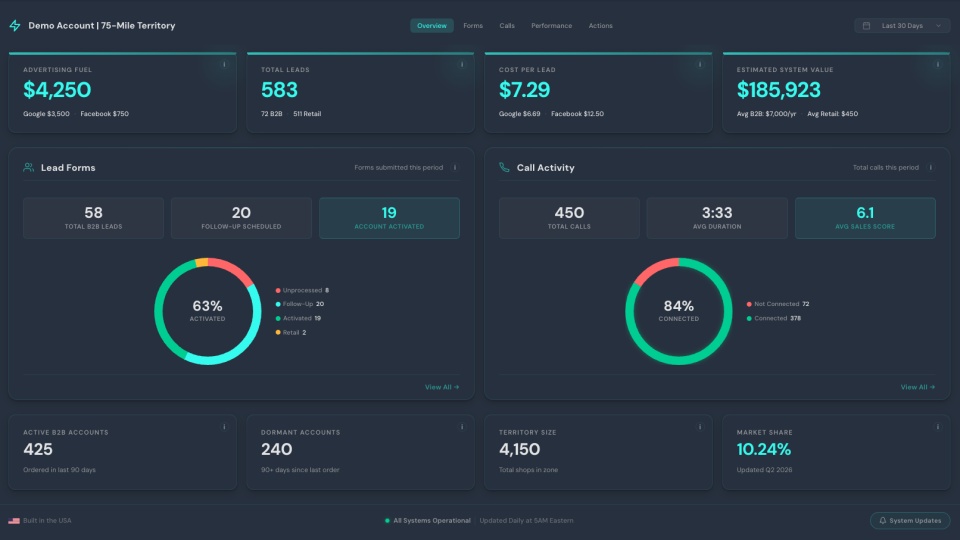
Task: Click info icon beside Forms submitted this period
Action: click(x=455, y=168)
